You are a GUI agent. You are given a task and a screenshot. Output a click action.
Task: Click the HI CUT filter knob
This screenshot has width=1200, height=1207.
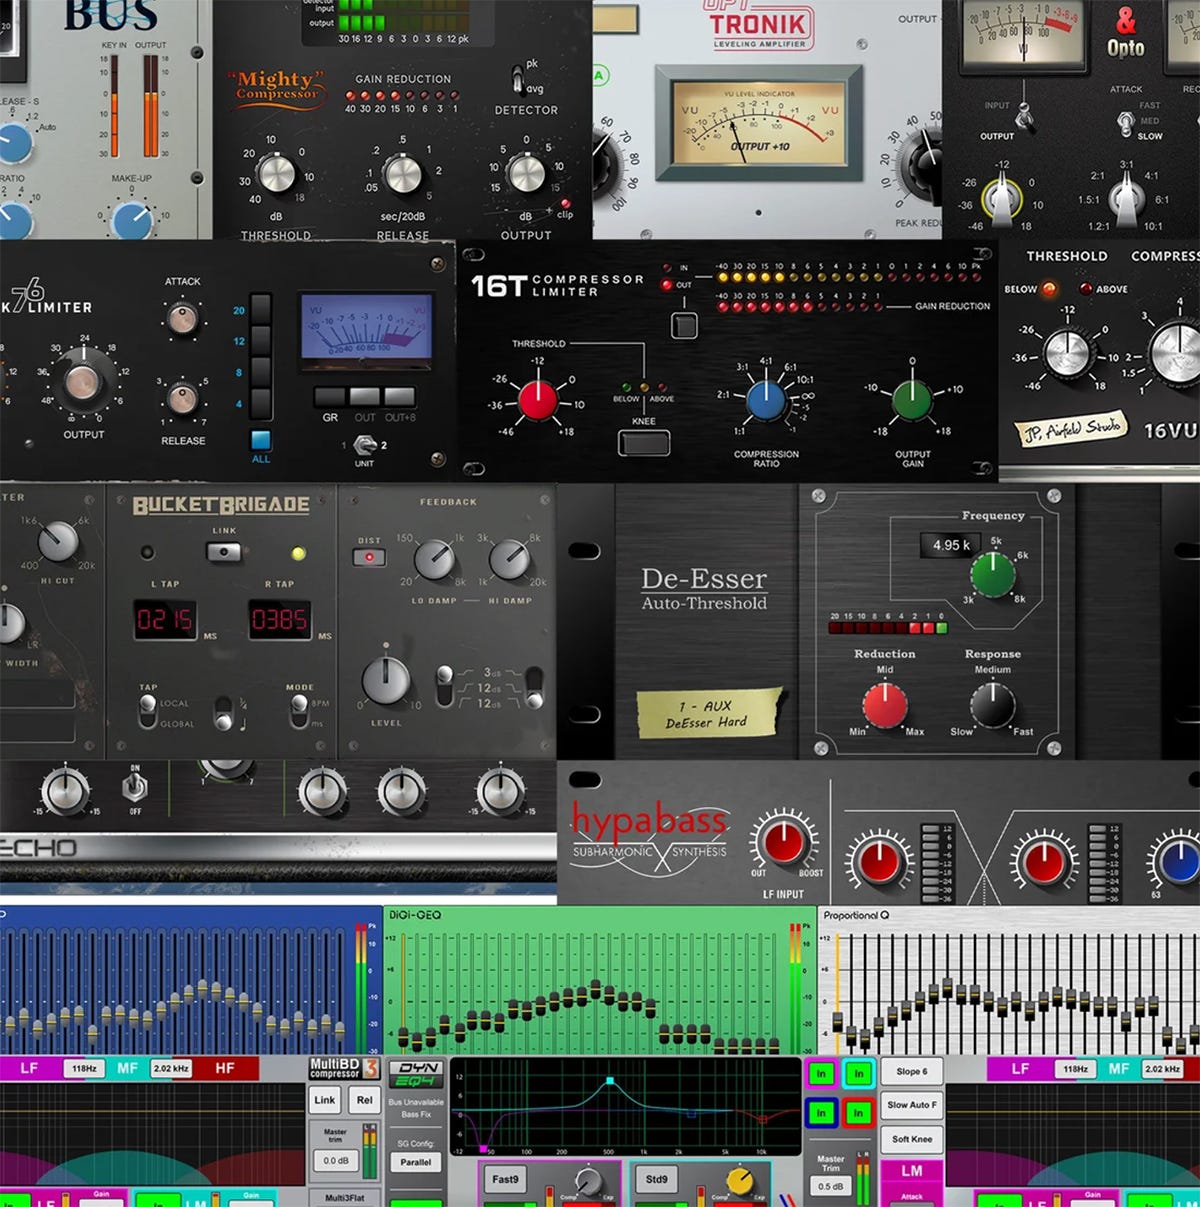[x=58, y=541]
